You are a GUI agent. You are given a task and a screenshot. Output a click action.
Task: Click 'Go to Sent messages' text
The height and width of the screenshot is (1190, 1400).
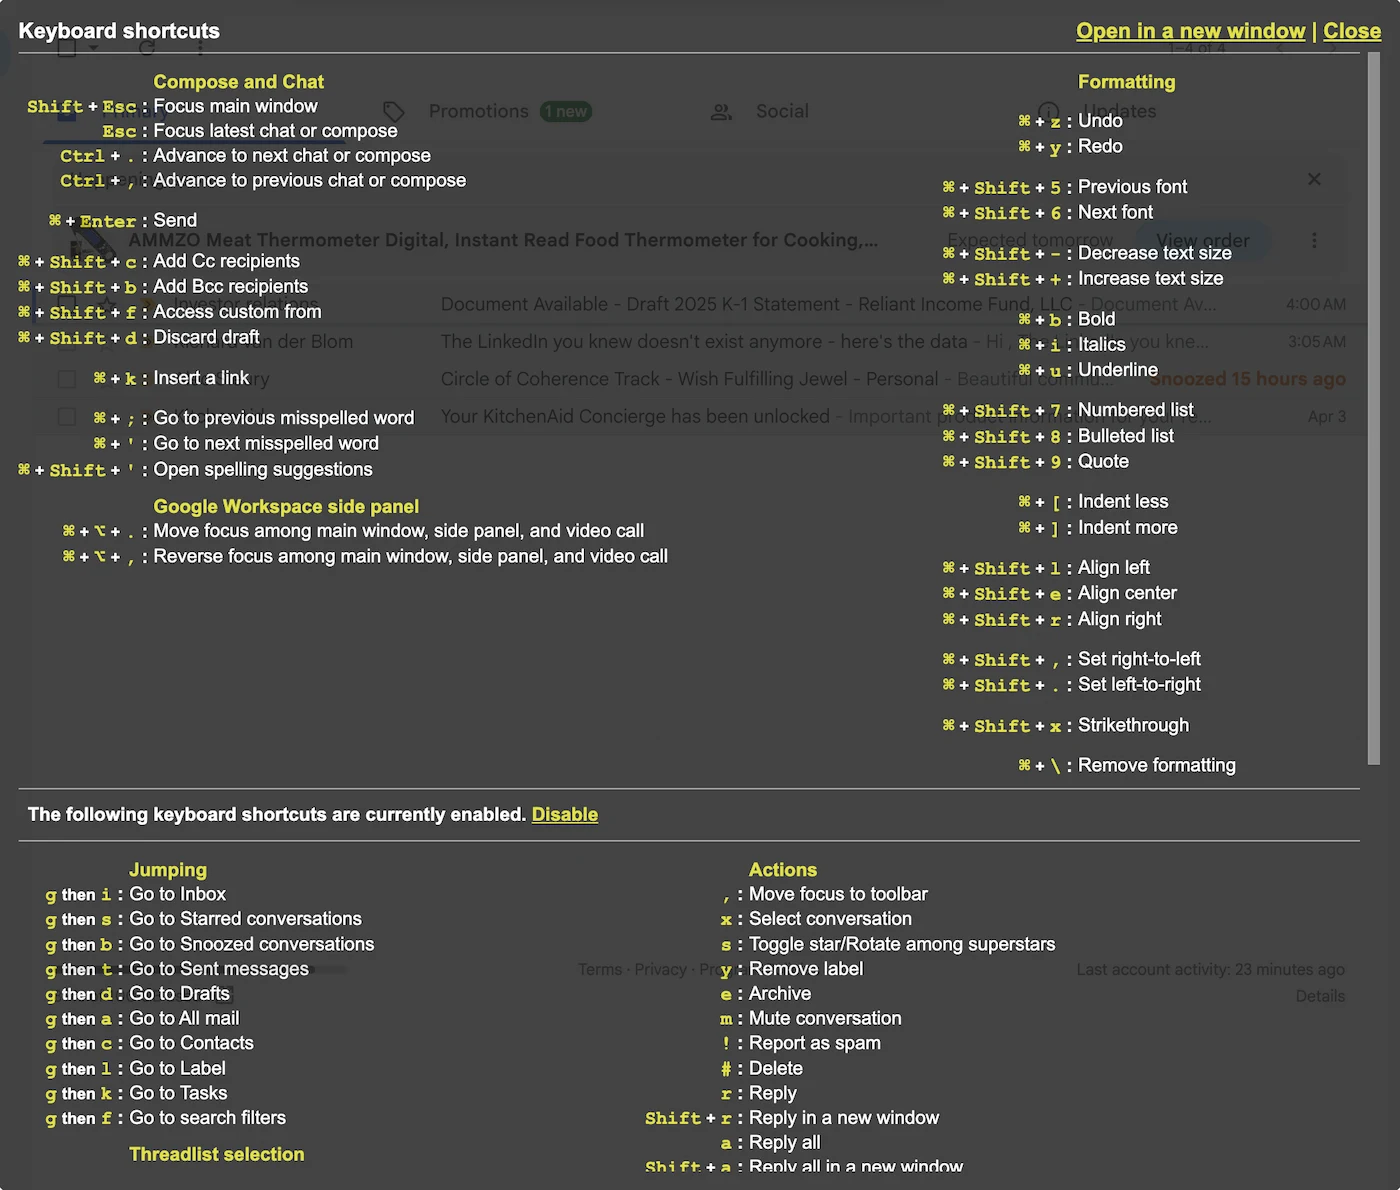coord(218,969)
